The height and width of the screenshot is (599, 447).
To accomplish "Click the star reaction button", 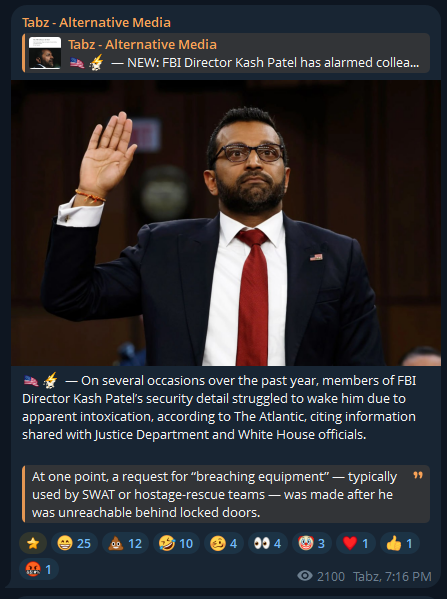I will click(33, 543).
